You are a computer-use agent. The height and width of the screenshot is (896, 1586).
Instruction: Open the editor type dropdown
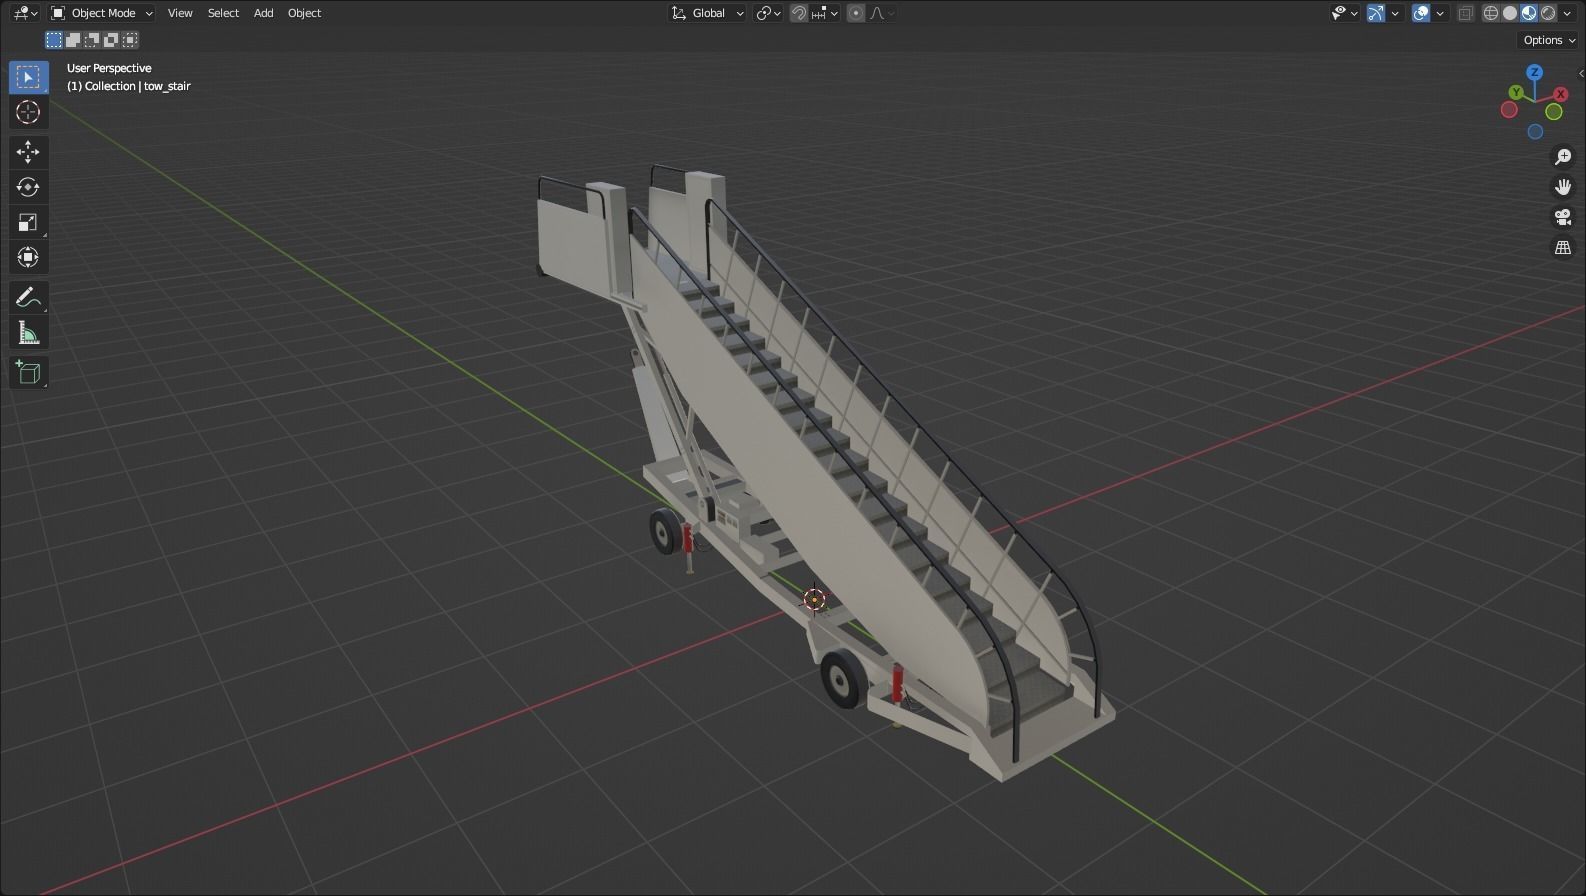pos(26,13)
